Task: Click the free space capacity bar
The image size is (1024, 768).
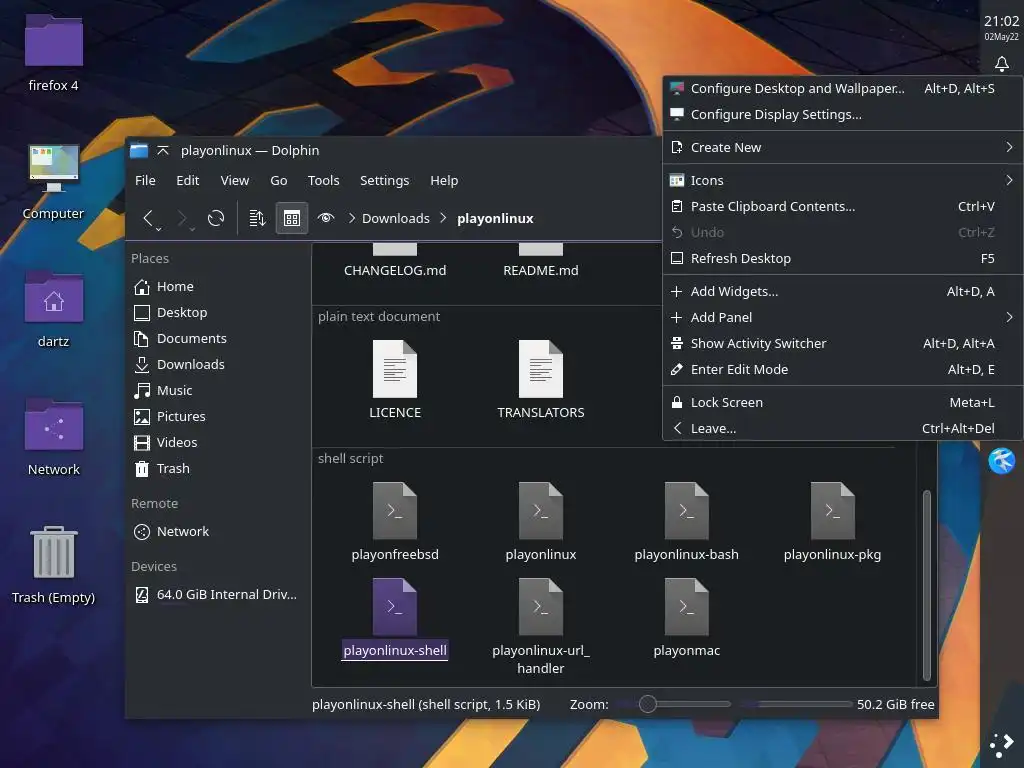Action: 795,704
